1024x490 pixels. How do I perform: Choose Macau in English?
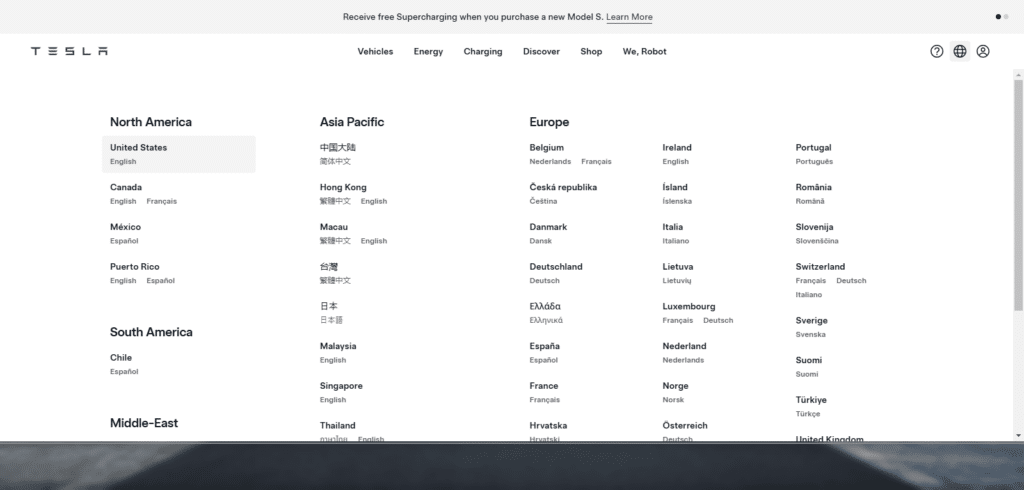[x=374, y=241]
